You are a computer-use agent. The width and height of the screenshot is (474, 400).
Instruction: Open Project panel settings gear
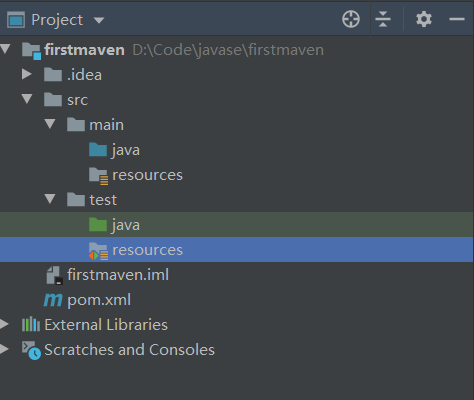point(424,19)
